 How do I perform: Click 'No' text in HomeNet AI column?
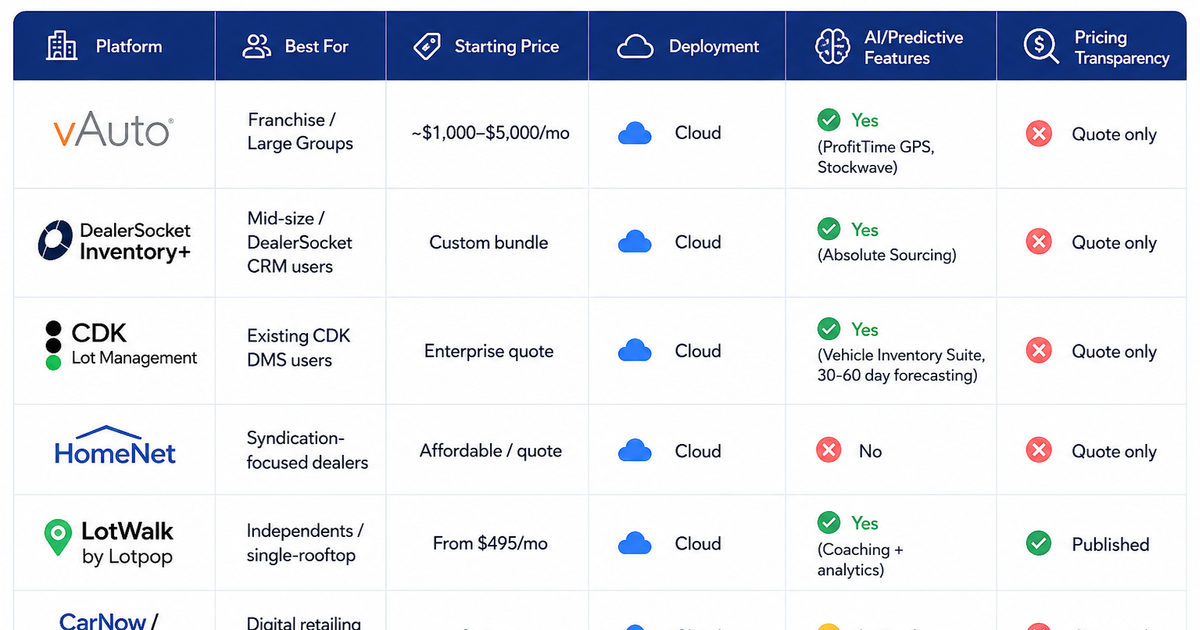click(870, 451)
